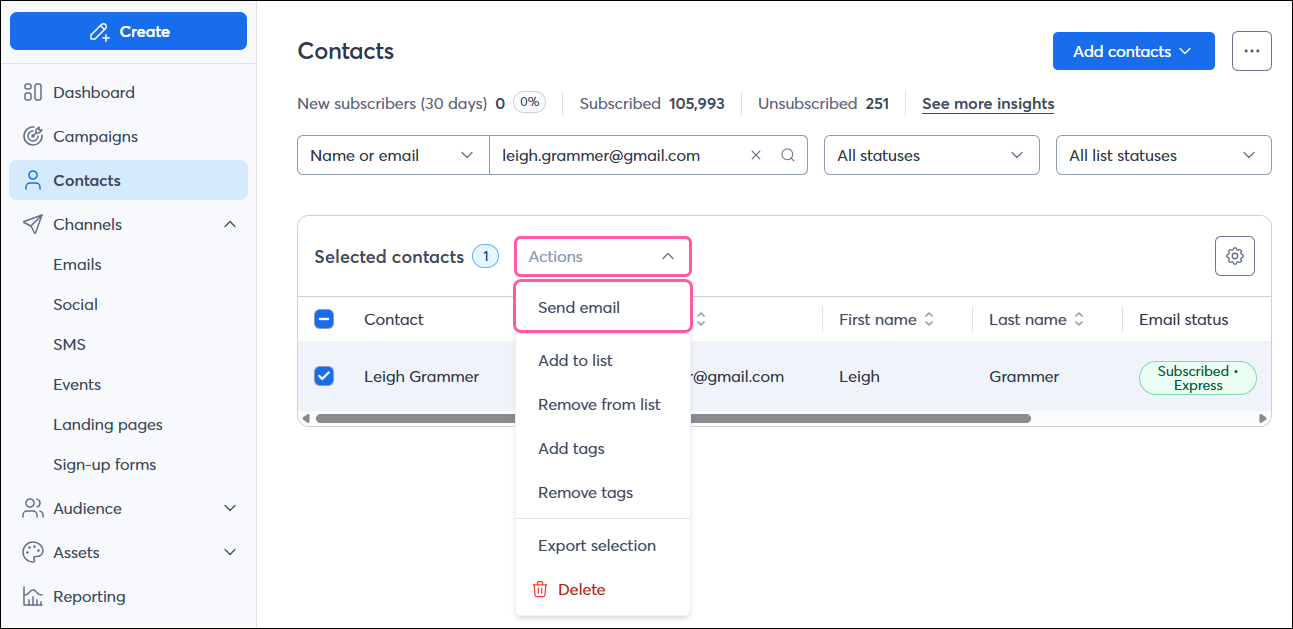
Task: Select the Reporting chart icon
Action: click(x=32, y=596)
